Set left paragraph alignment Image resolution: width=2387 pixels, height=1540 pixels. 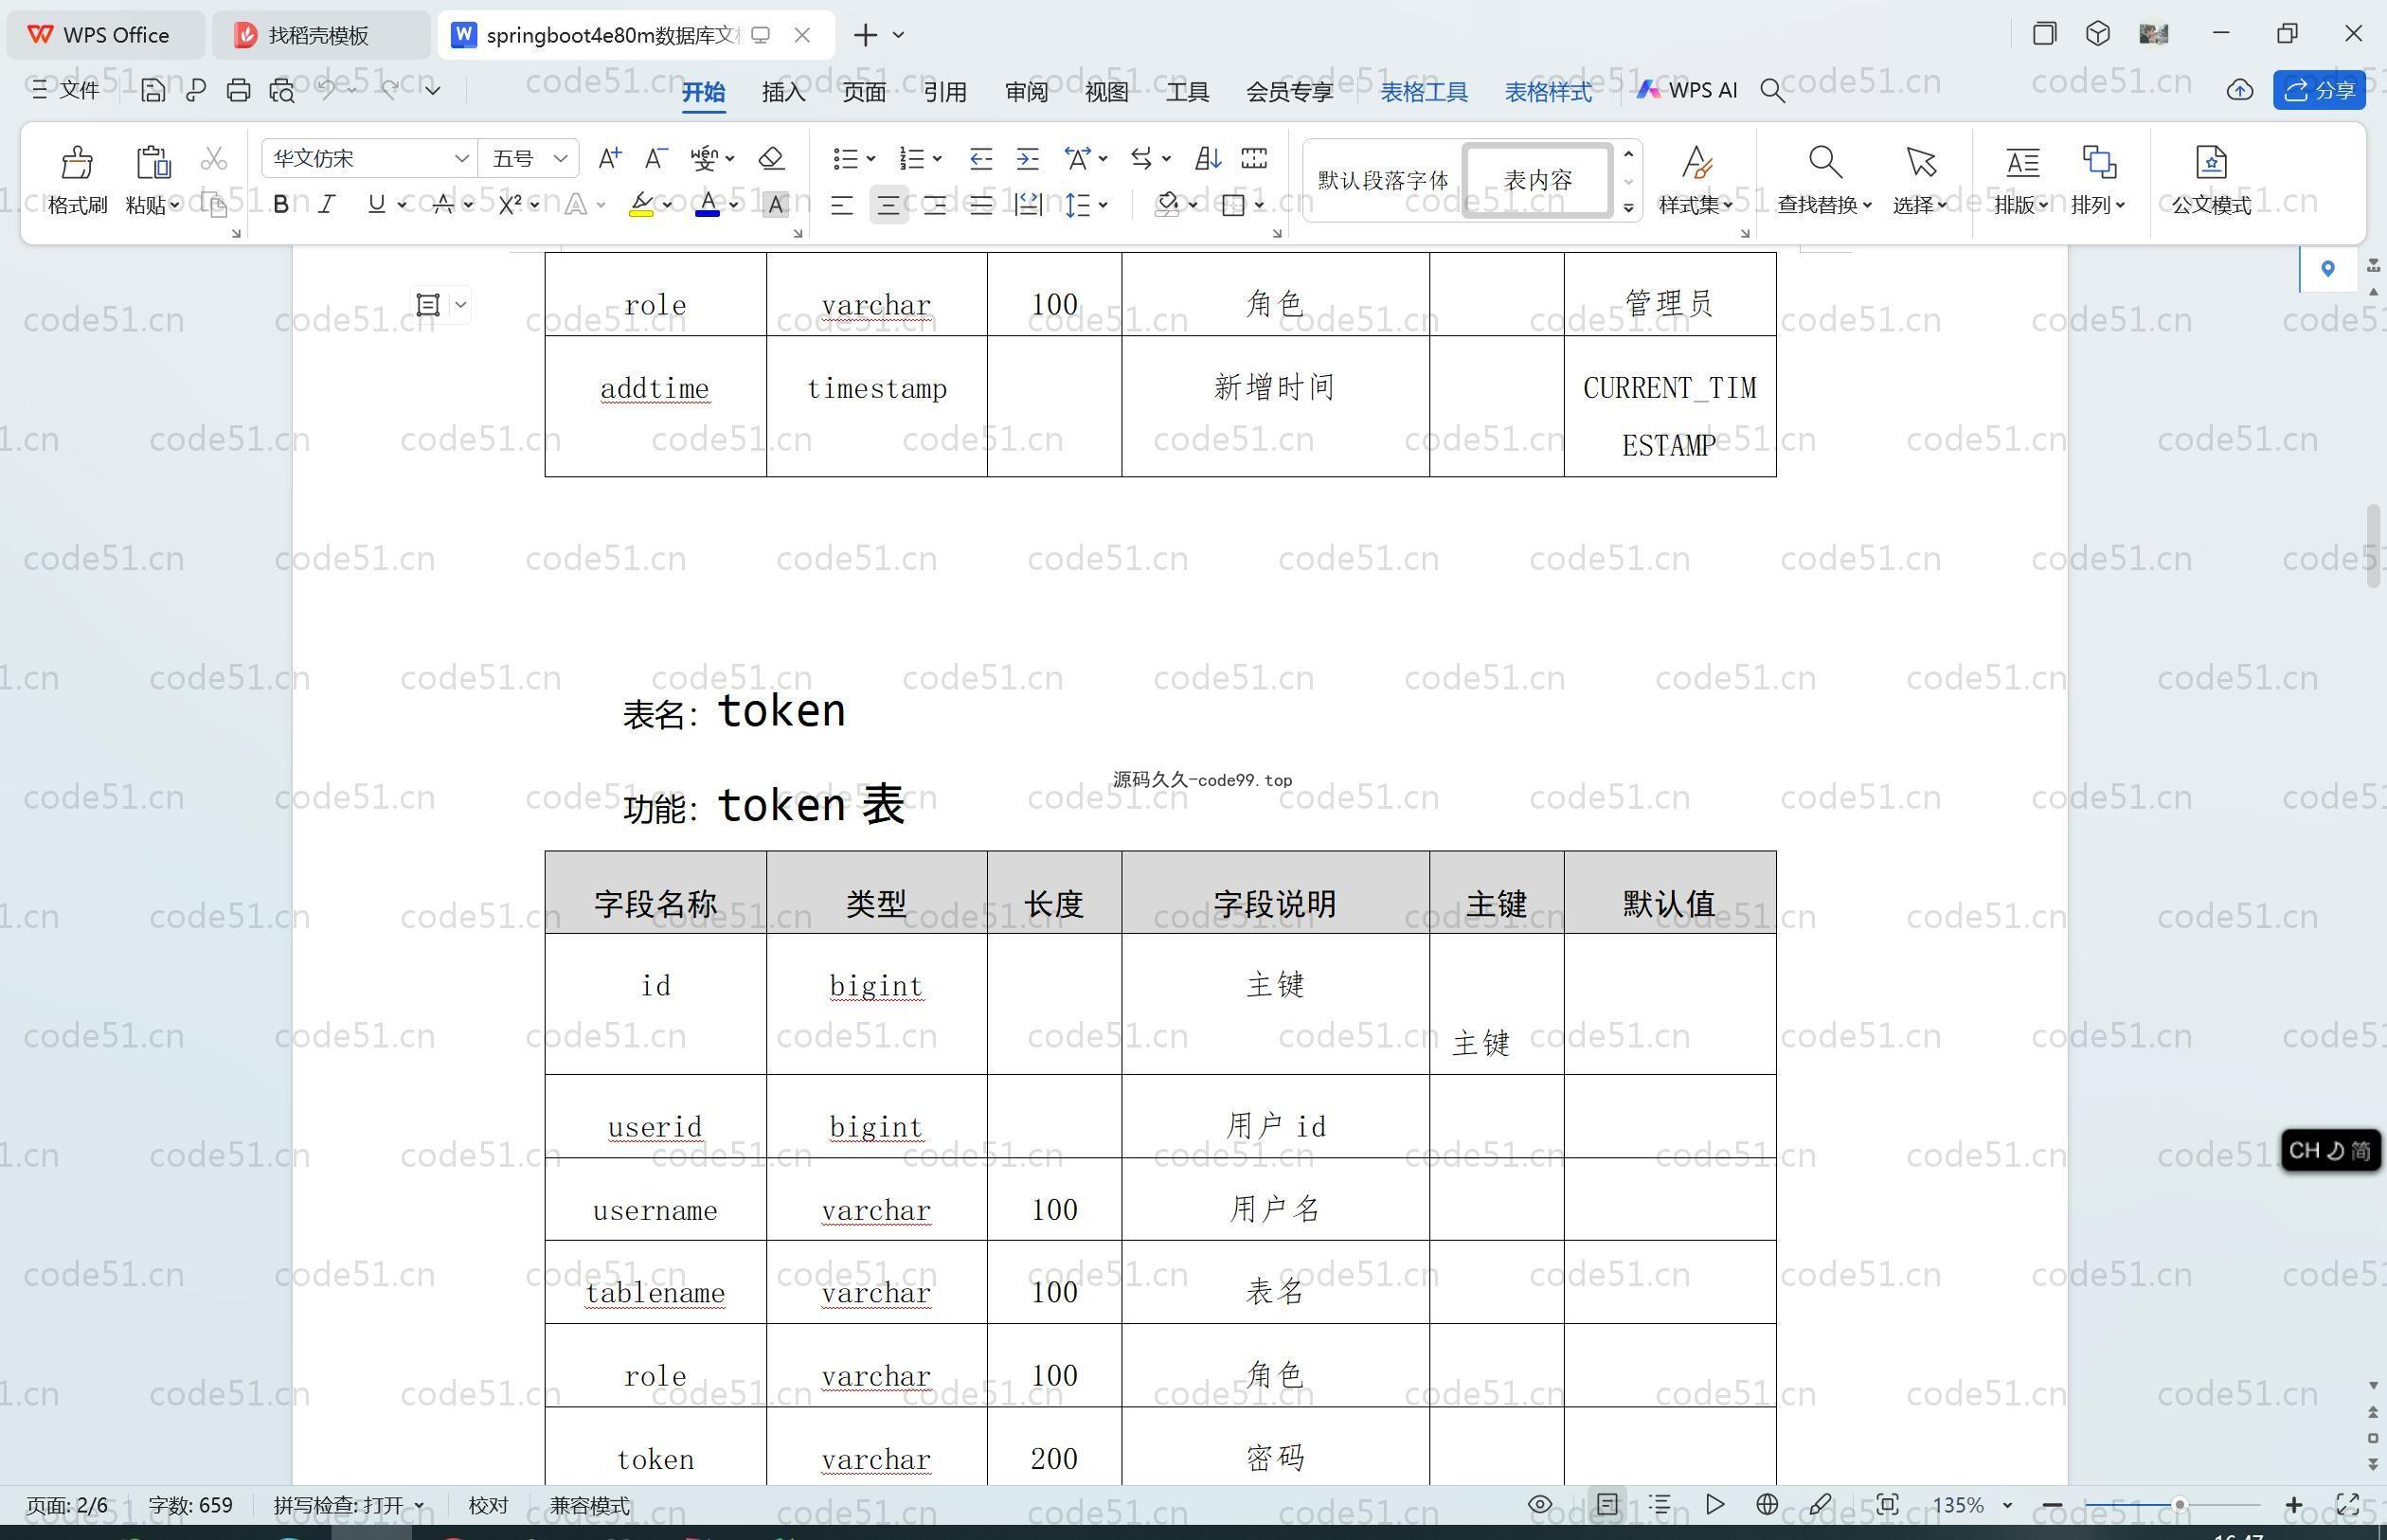point(842,206)
